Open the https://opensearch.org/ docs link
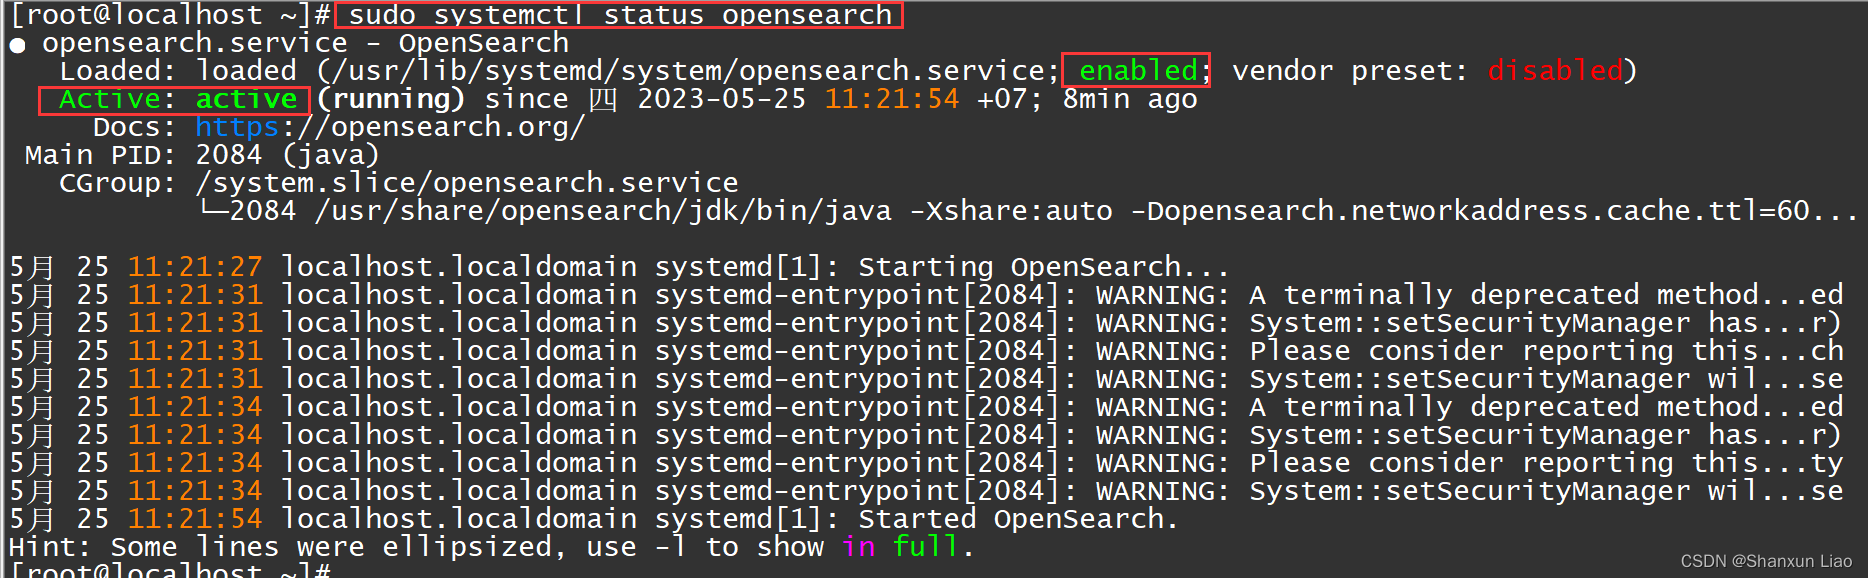Image resolution: width=1868 pixels, height=578 pixels. [390, 127]
